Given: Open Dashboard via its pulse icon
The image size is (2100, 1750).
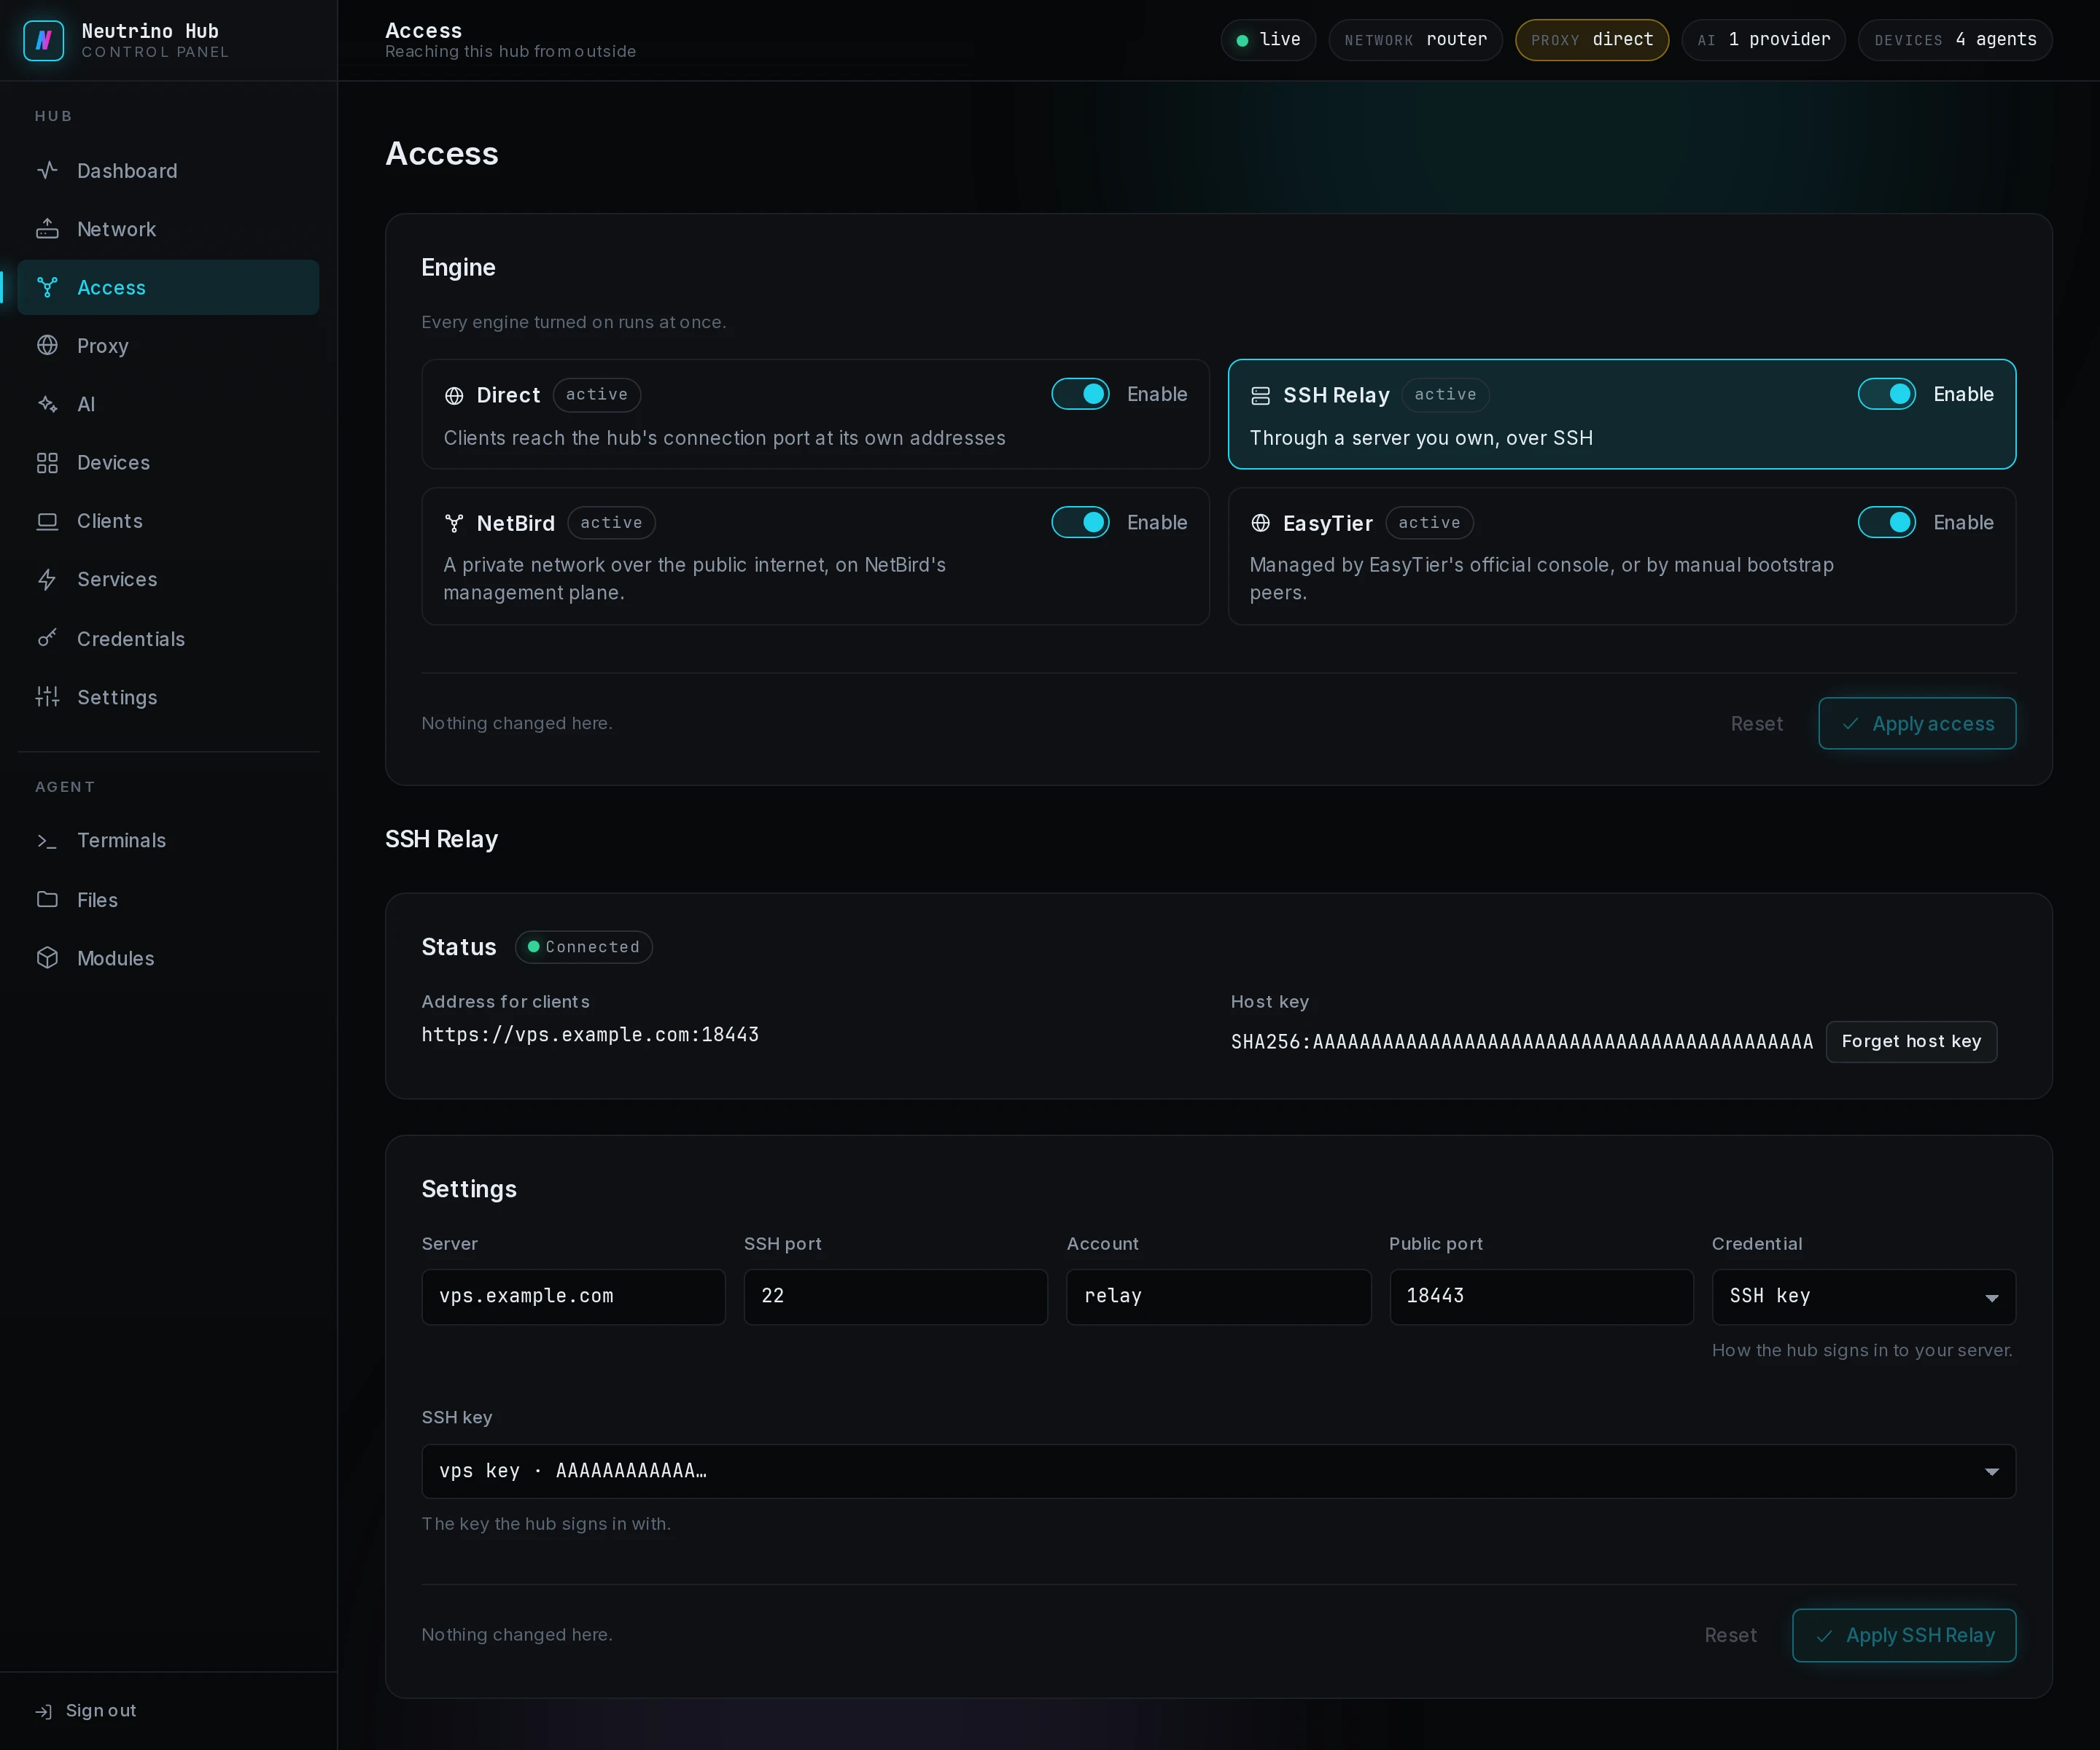Looking at the screenshot, I should pyautogui.click(x=47, y=170).
